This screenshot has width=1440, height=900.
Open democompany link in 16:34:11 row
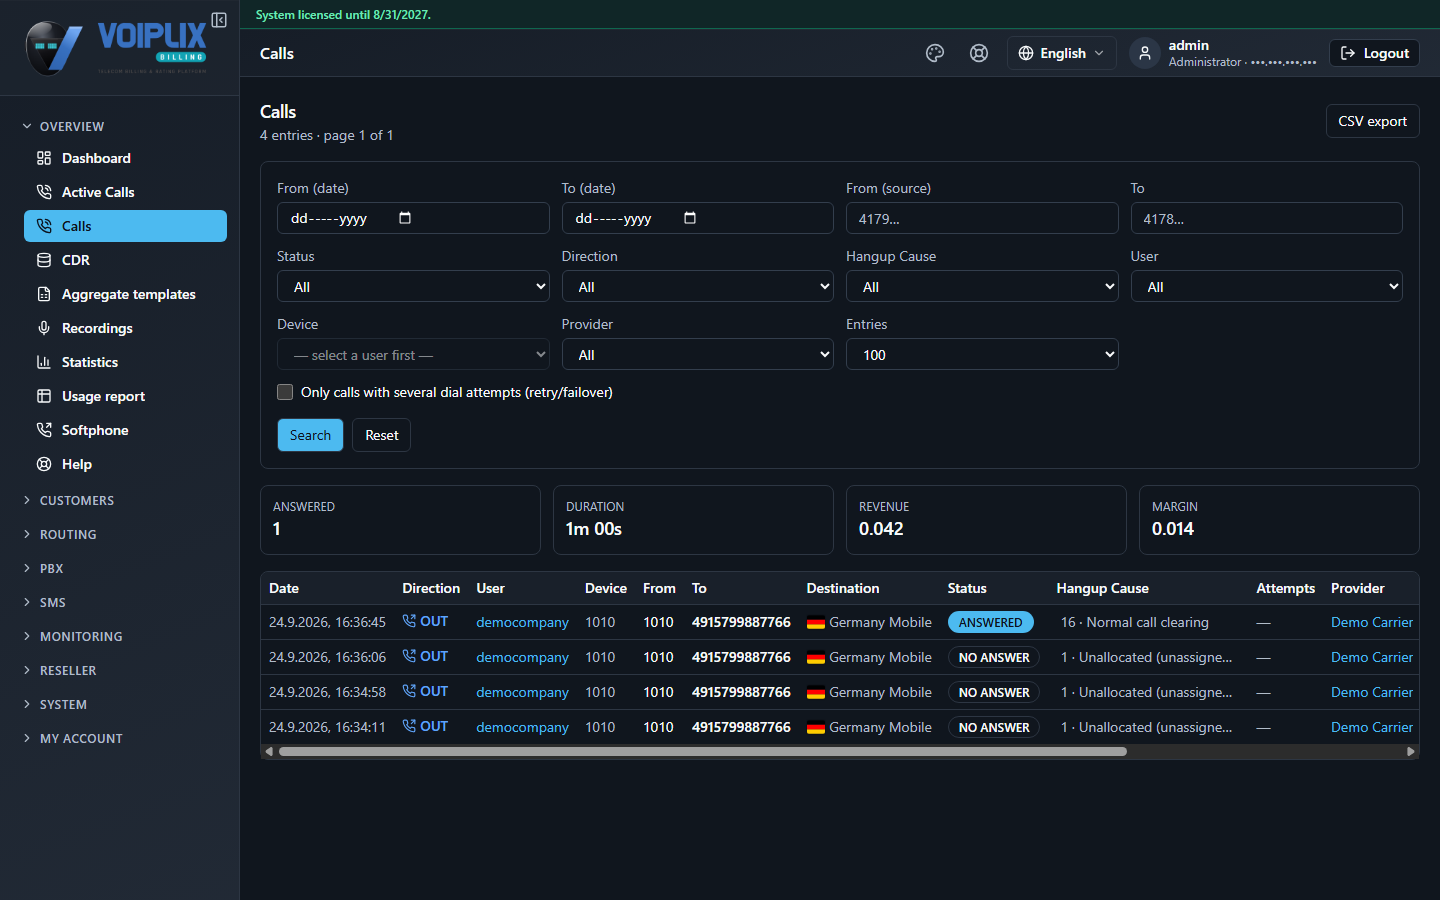(522, 727)
